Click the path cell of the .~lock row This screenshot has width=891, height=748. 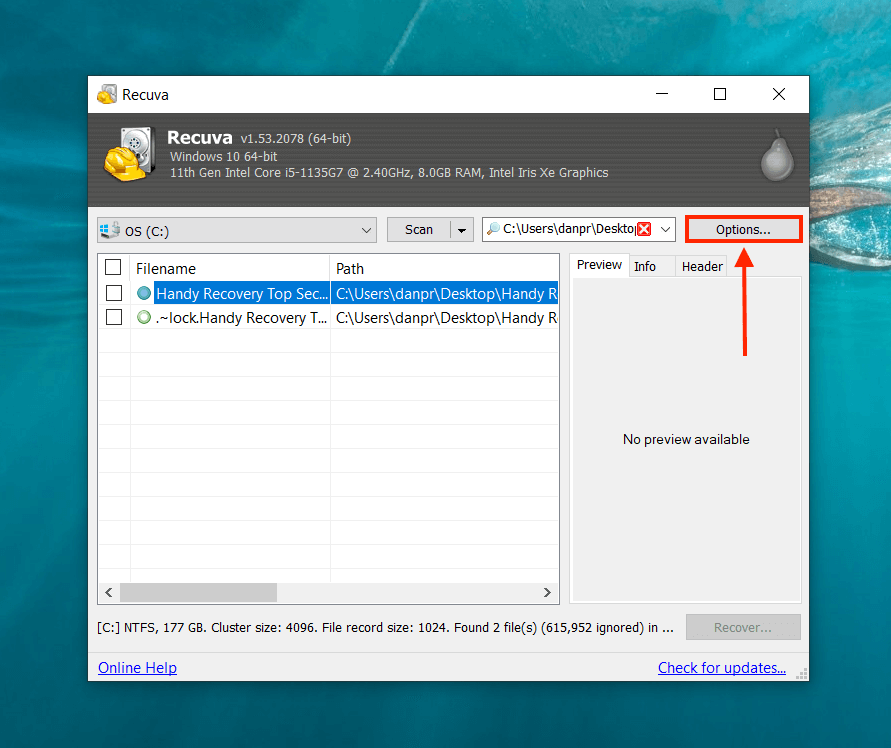click(444, 318)
